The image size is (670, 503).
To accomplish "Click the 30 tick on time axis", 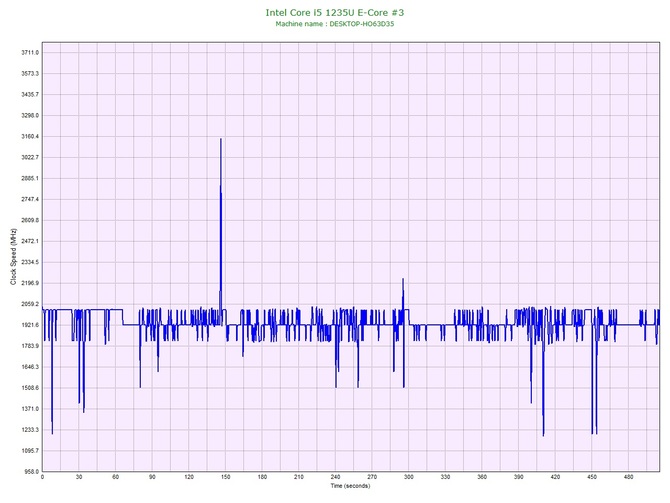I will click(79, 477).
